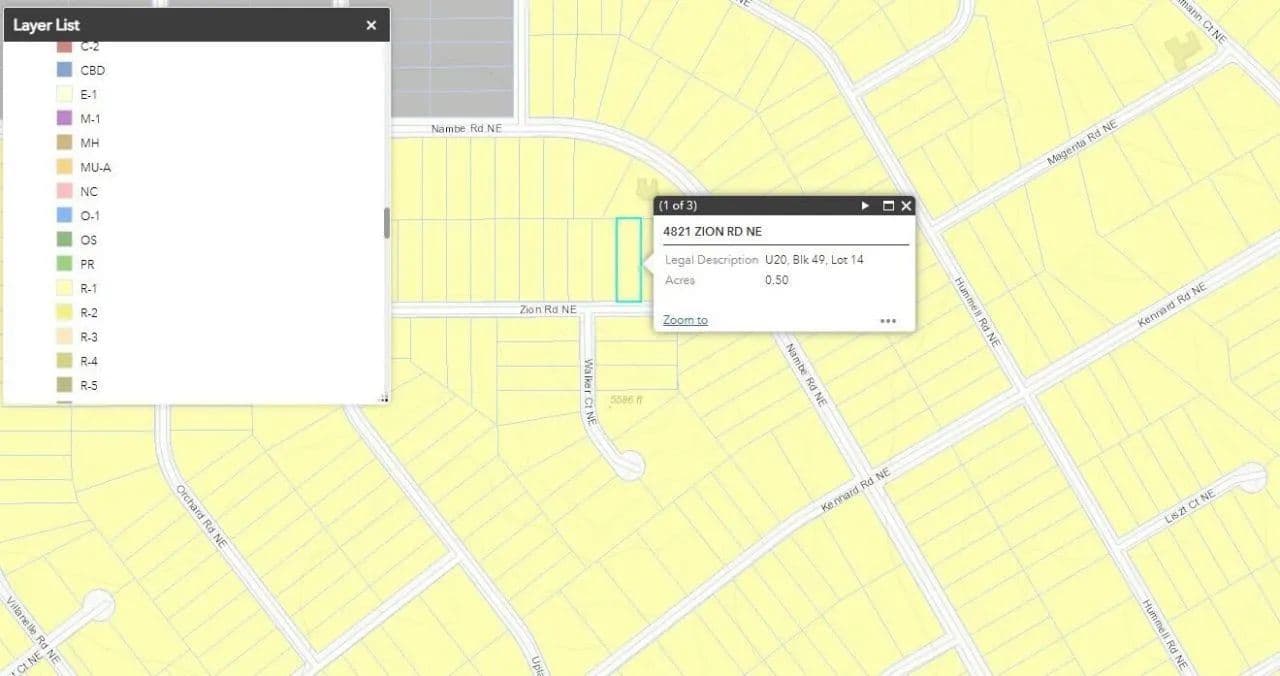
Task: Show next feature in the popup
Action: click(x=865, y=206)
